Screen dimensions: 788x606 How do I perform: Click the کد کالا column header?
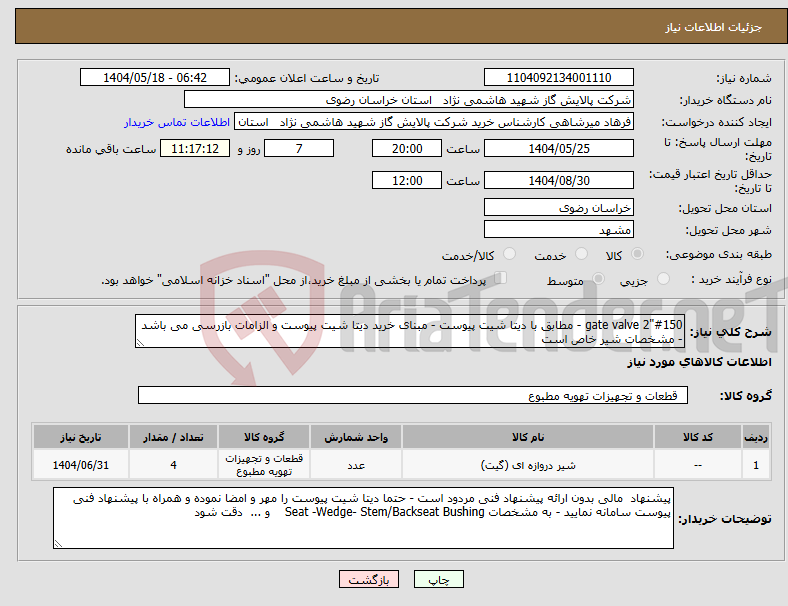(x=698, y=437)
